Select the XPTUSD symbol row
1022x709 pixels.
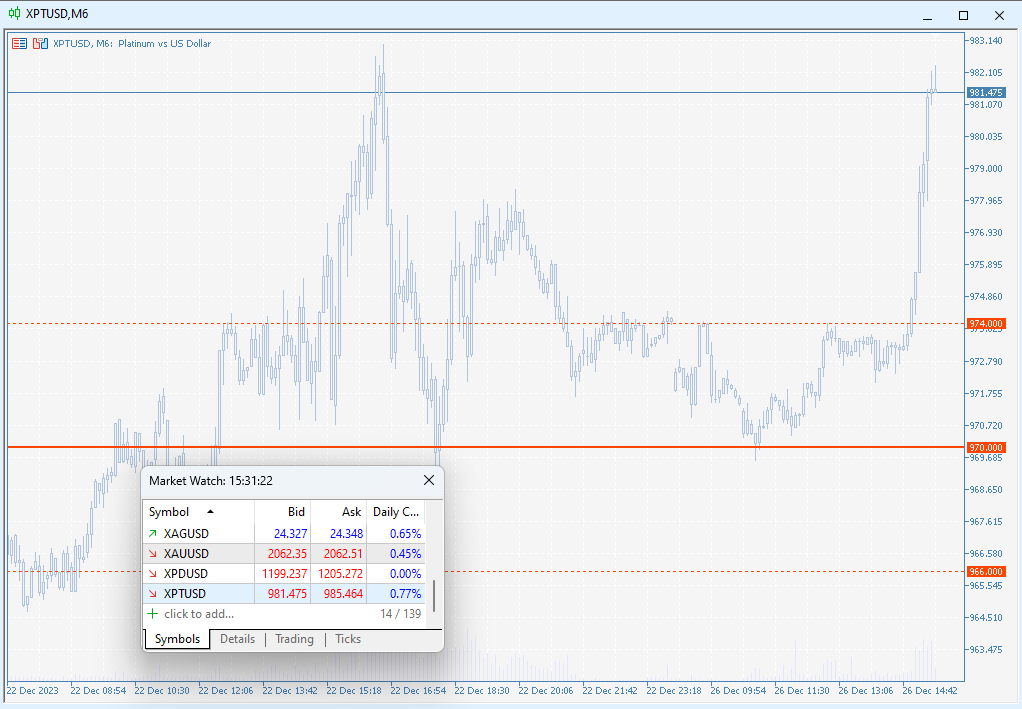[x=284, y=594]
